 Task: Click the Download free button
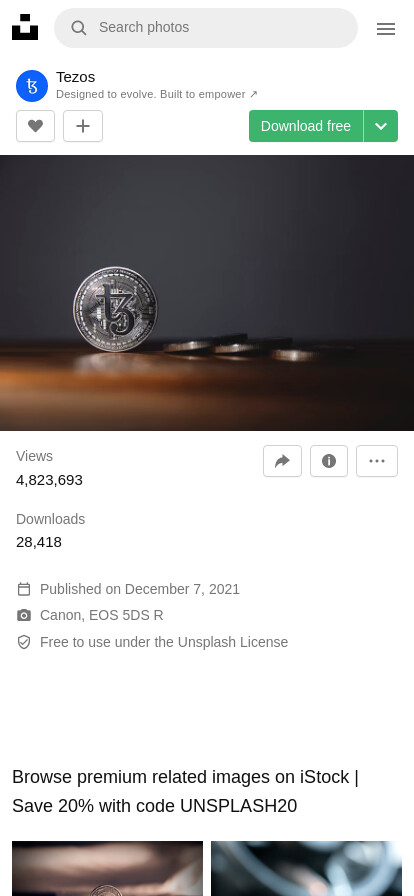point(306,126)
